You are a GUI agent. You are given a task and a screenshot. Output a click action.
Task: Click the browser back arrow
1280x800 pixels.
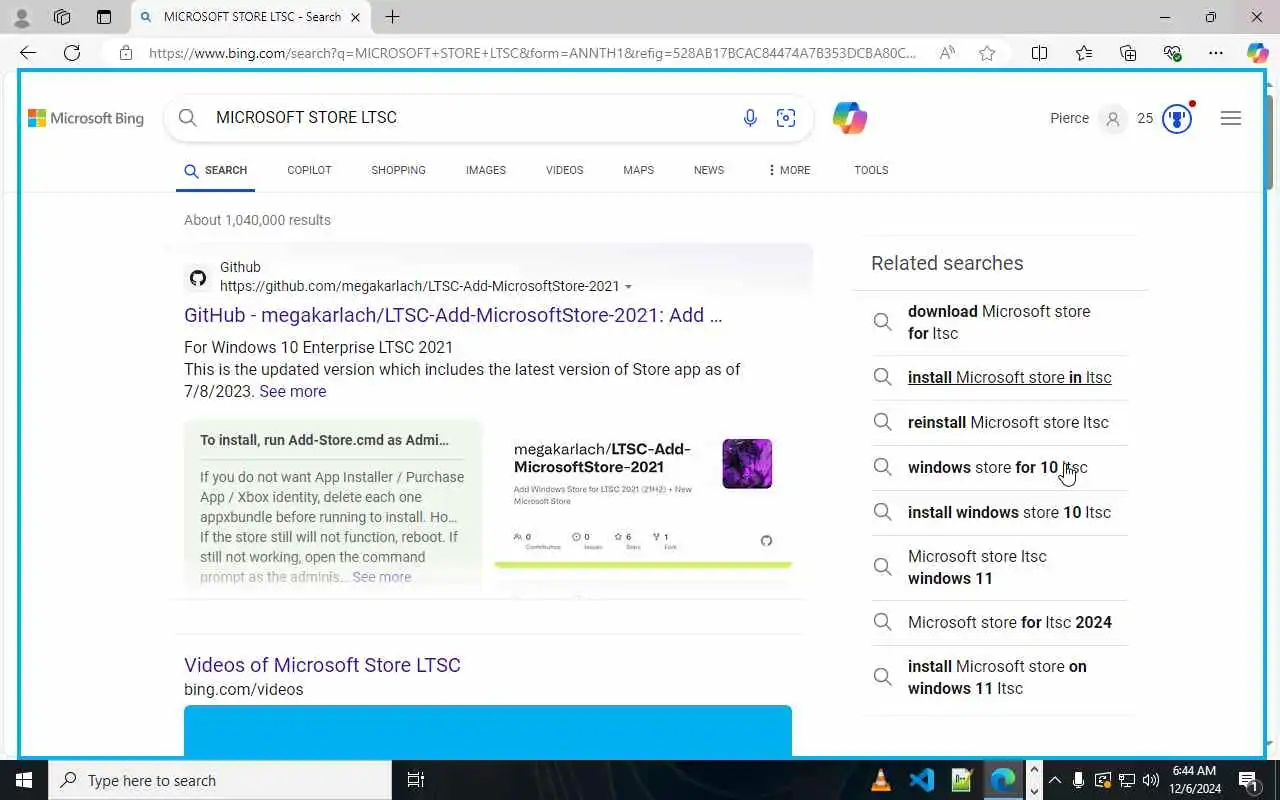point(28,53)
